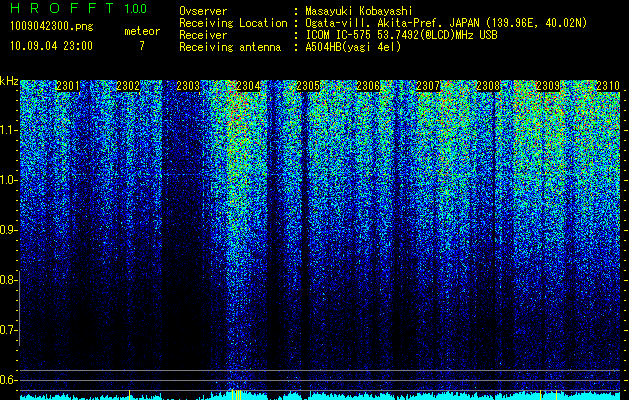Image resolution: width=629 pixels, height=400 pixels.
Task: Click the Receiving Location label
Action: pos(233,23)
